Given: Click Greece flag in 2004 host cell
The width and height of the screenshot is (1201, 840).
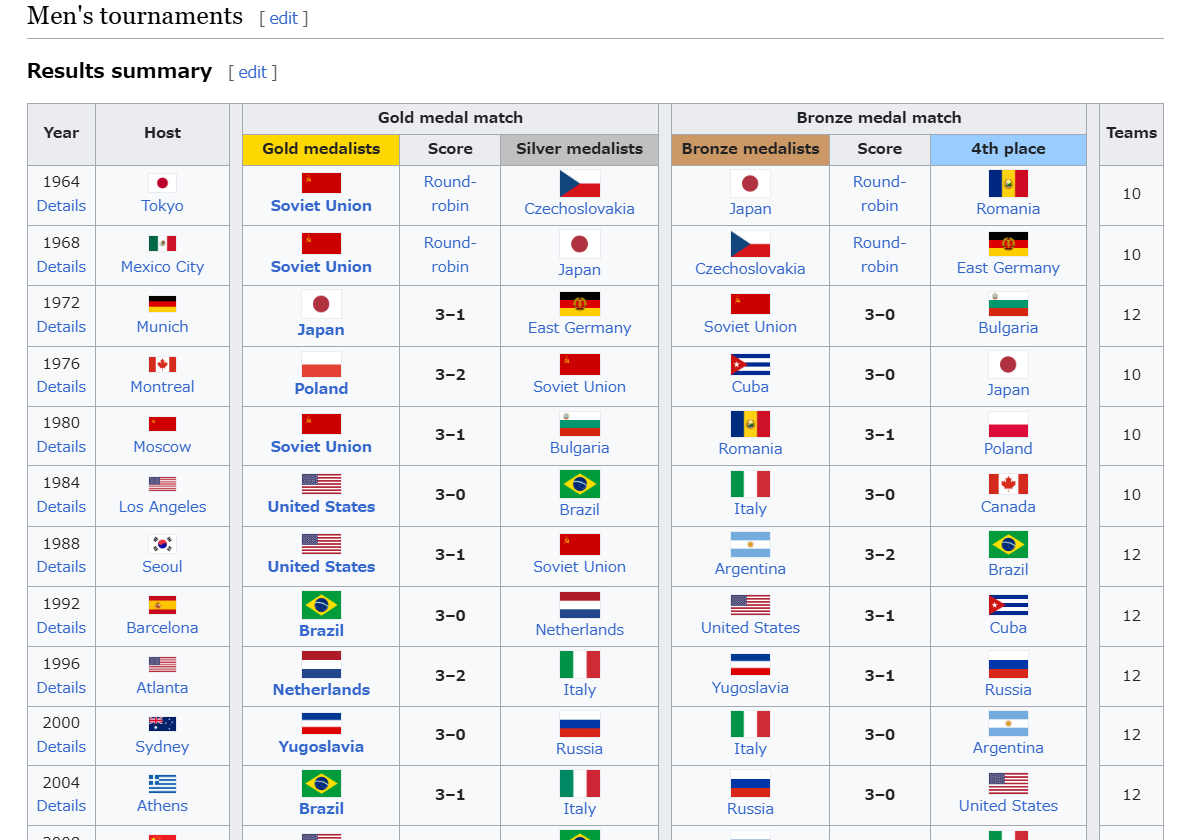Looking at the screenshot, I should (162, 783).
